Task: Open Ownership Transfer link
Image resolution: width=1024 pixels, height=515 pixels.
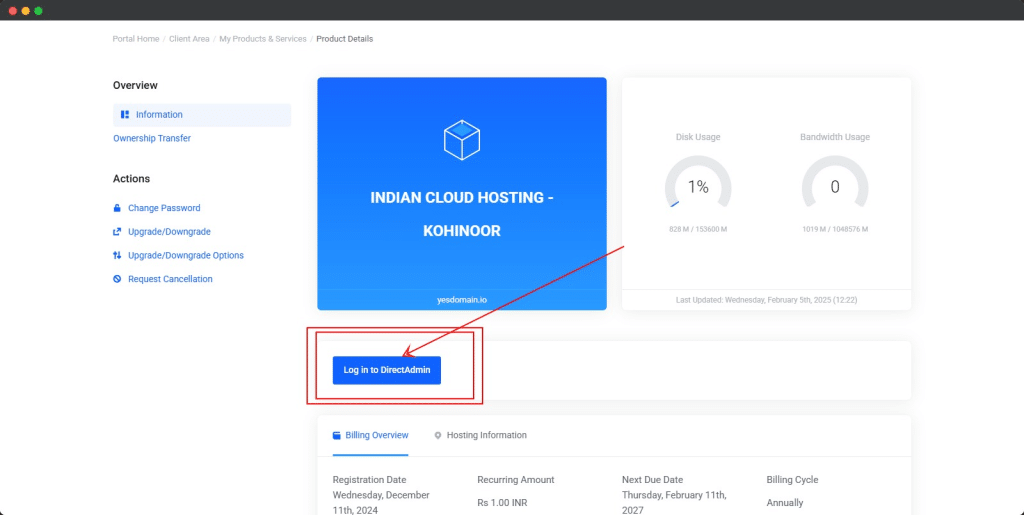Action: [152, 138]
